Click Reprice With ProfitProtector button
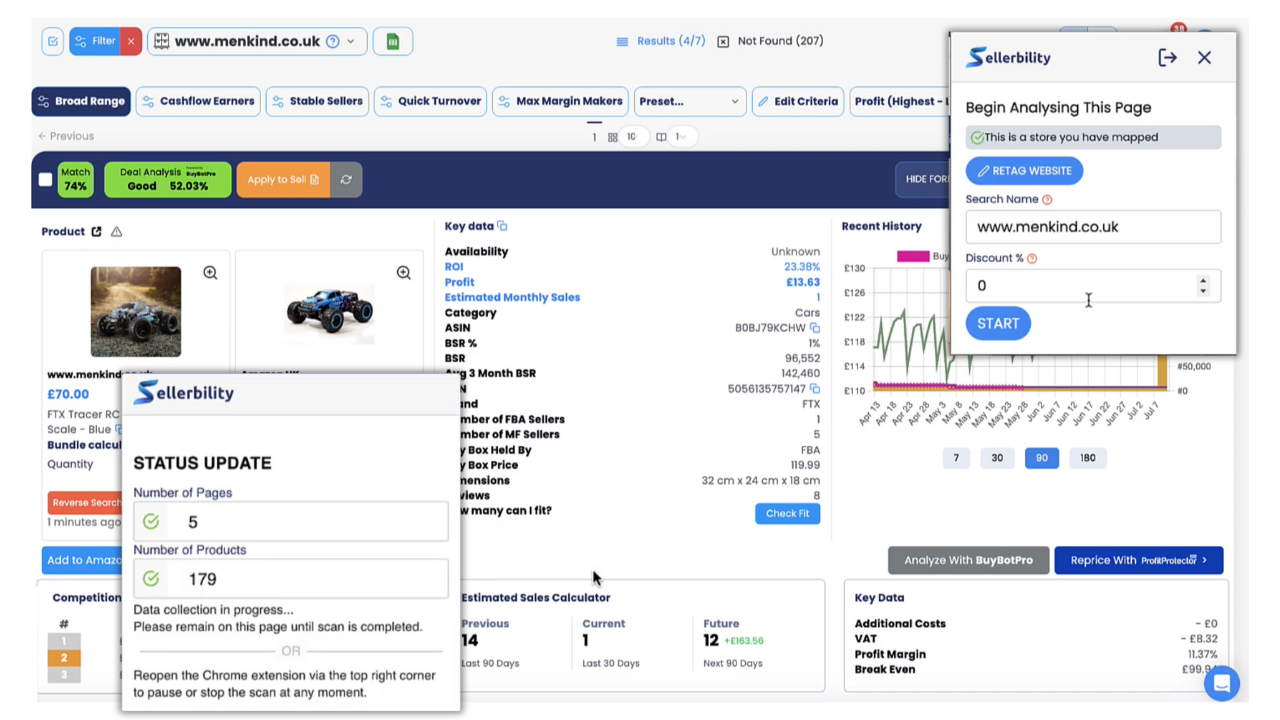Screen dimensions: 1280x720 coord(1139,560)
